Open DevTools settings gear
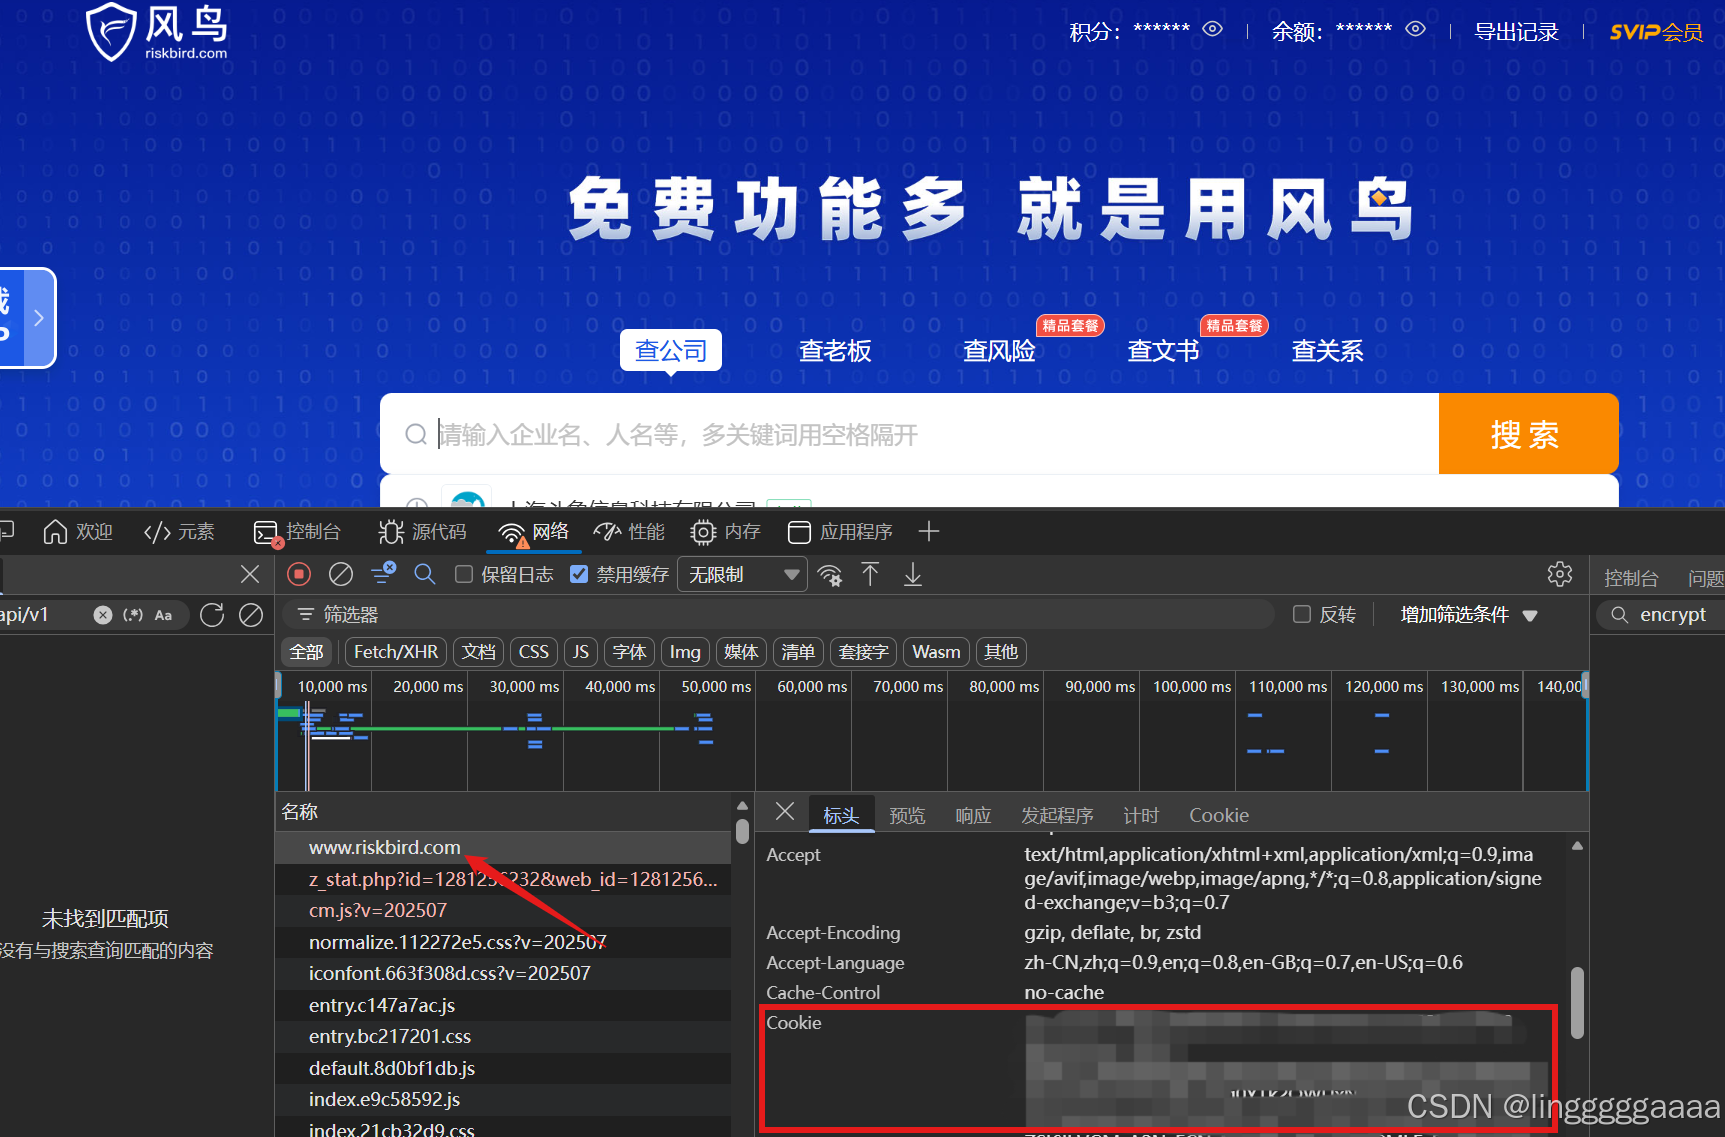The height and width of the screenshot is (1137, 1725). click(1560, 574)
